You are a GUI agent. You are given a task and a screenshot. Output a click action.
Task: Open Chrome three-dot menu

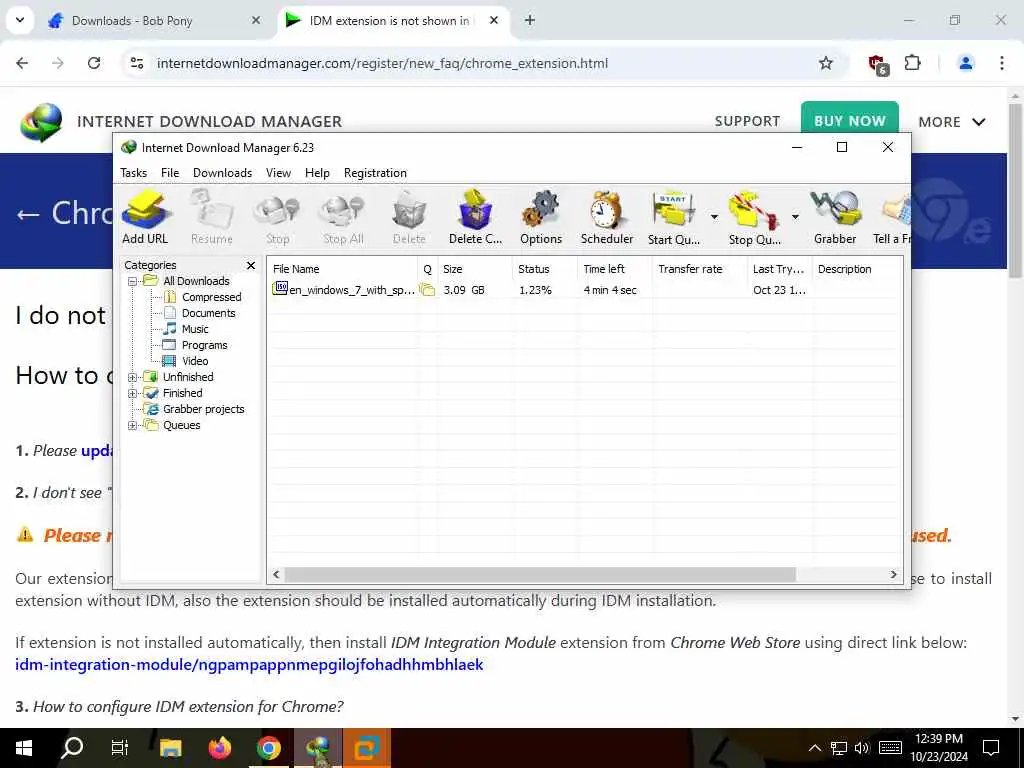tap(1002, 63)
